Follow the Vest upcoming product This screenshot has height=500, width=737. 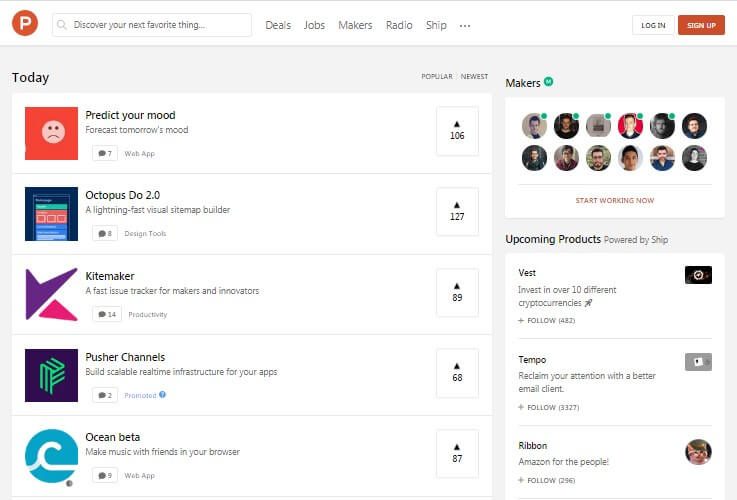pos(546,320)
